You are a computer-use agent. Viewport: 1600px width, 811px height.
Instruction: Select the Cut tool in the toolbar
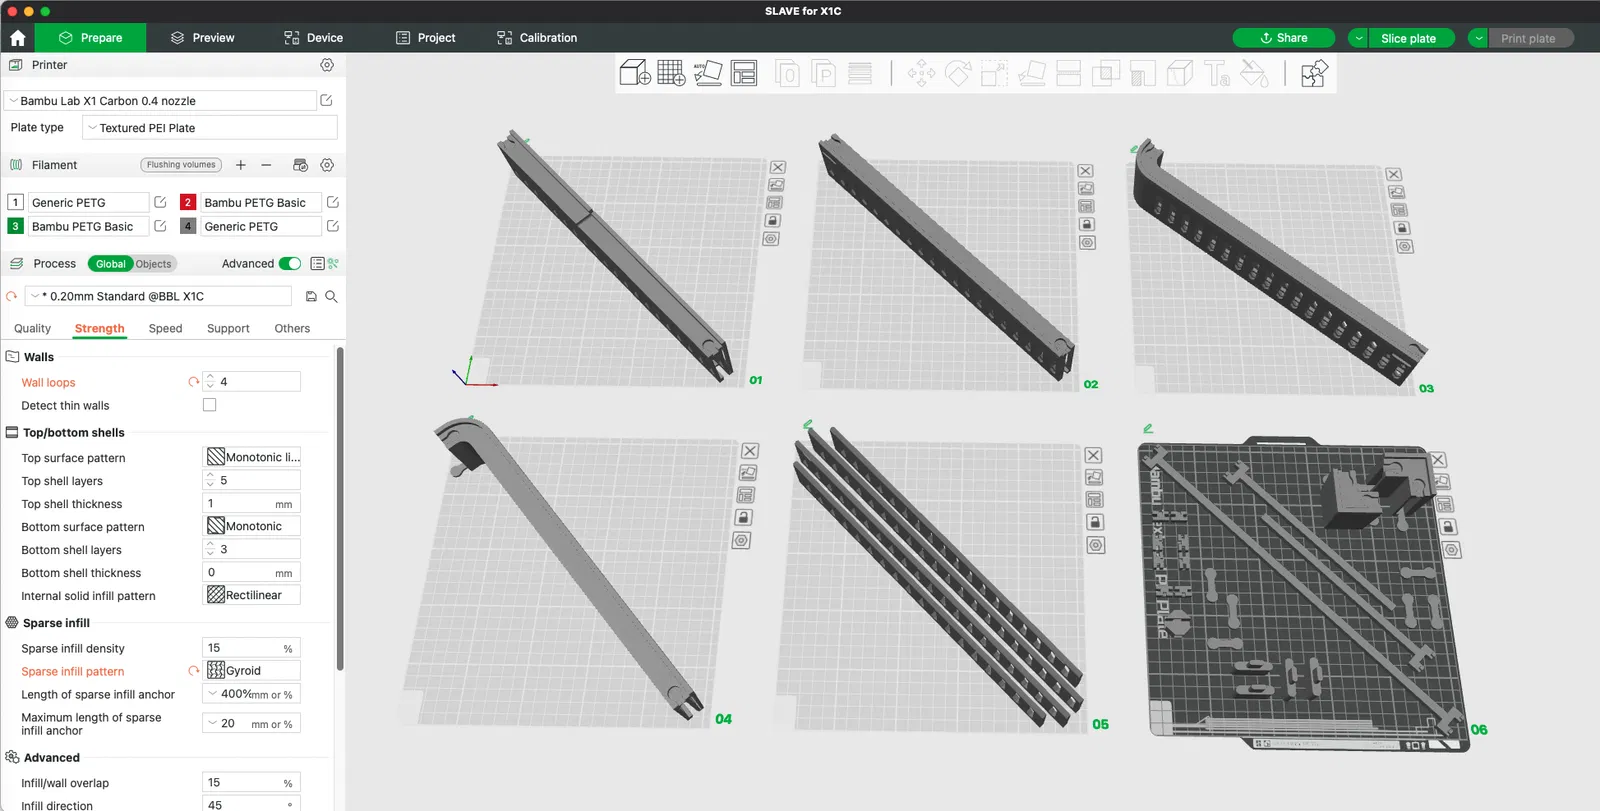(x=1069, y=74)
